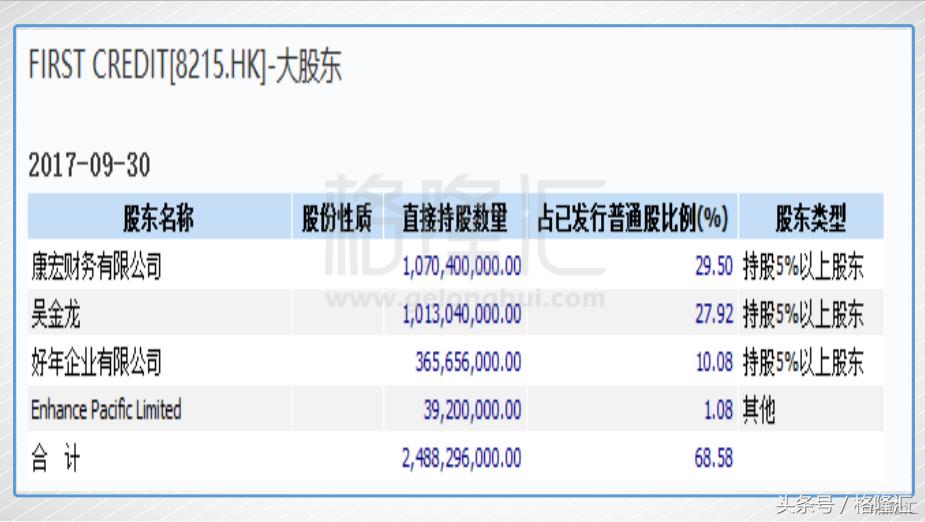This screenshot has width=925, height=522.
Task: Click 持股5%以上股东 in the 吴金龙 row
Action: 803,314
